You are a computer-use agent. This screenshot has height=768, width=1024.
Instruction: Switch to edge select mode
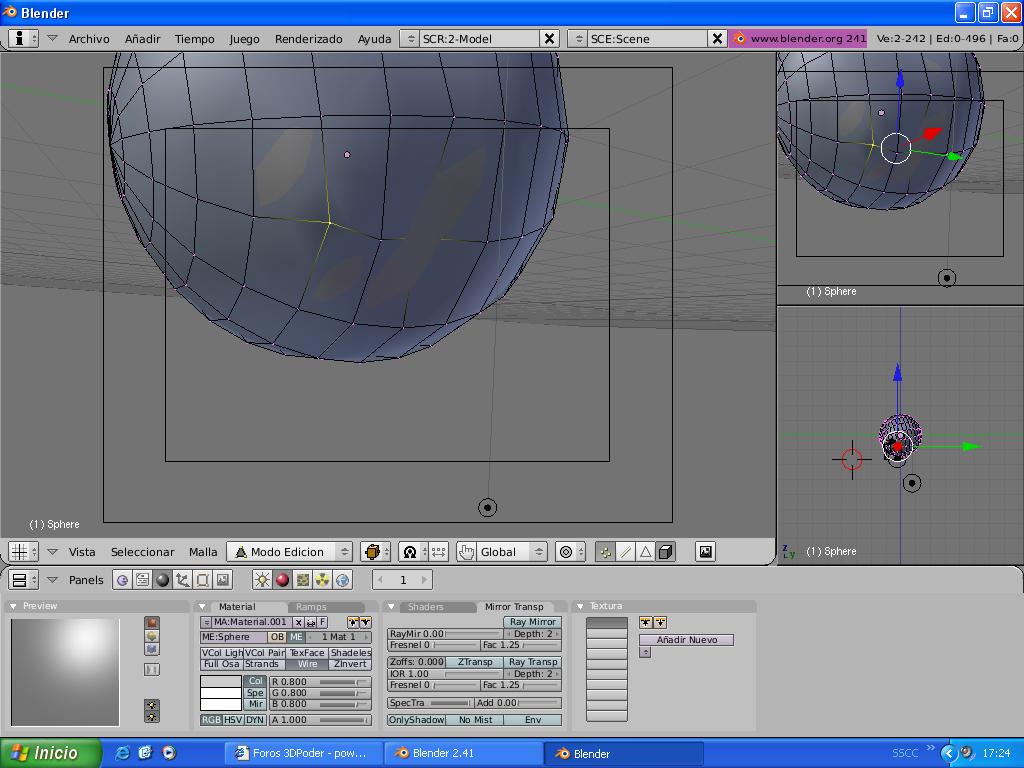point(625,552)
